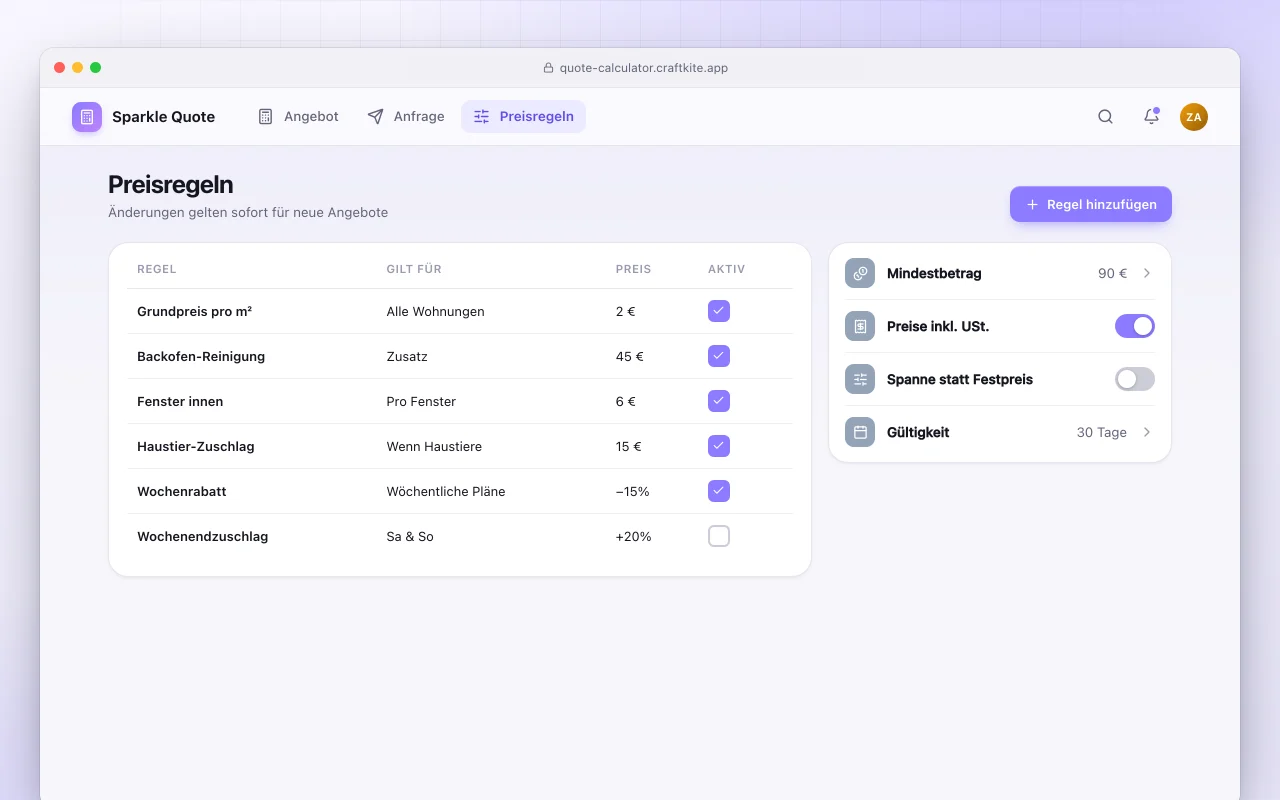The width and height of the screenshot is (1280, 800).
Task: Go to the Angebot tab
Action: point(298,117)
